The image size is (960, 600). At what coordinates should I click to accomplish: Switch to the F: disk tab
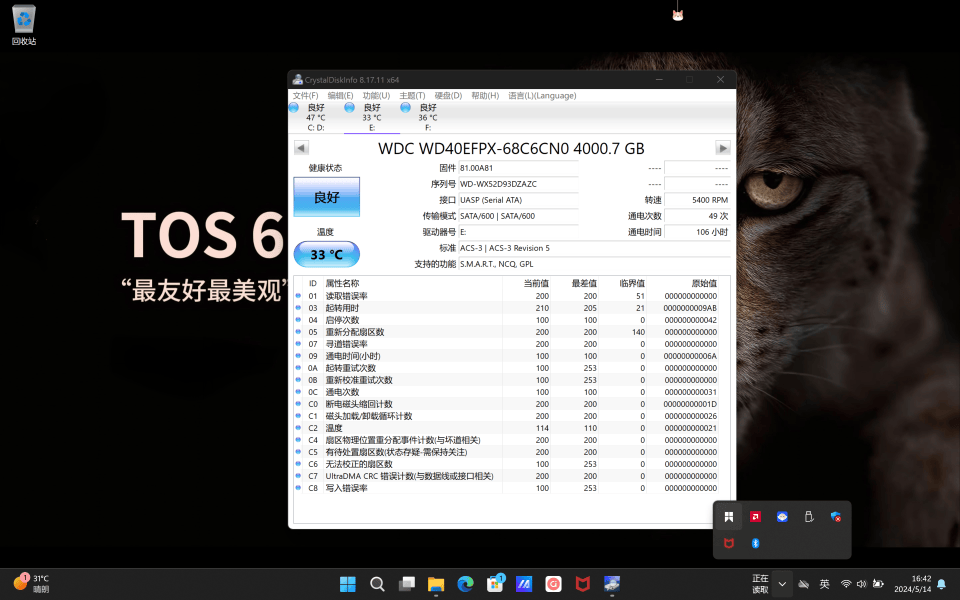point(427,118)
